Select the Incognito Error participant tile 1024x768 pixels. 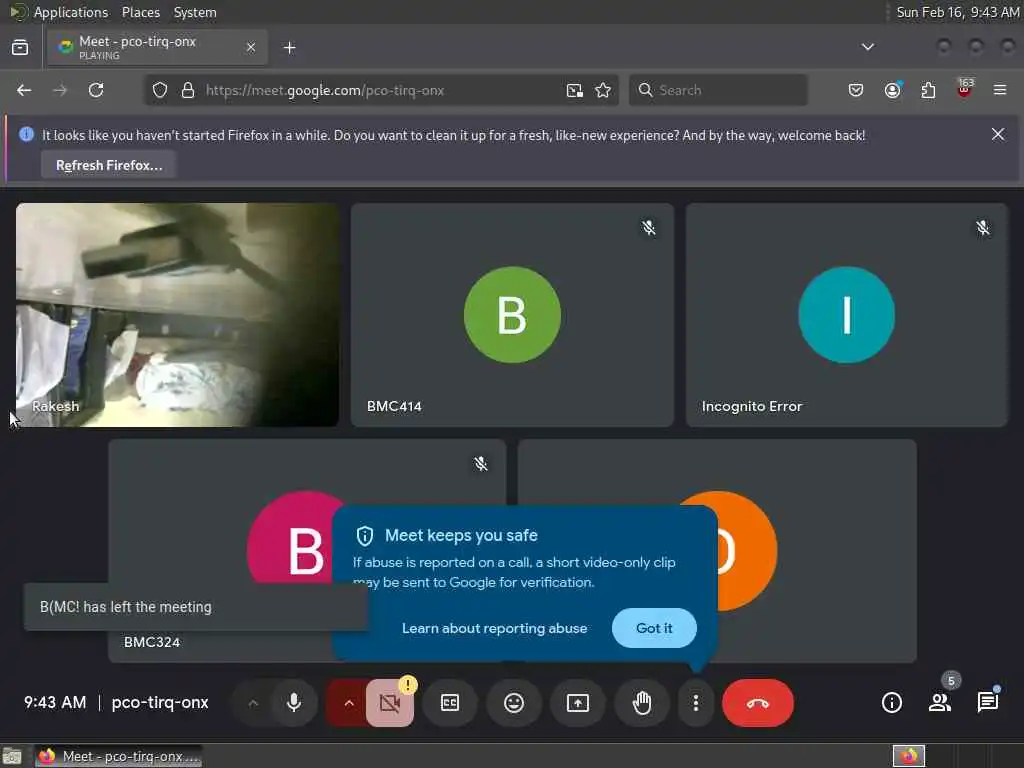(x=846, y=315)
